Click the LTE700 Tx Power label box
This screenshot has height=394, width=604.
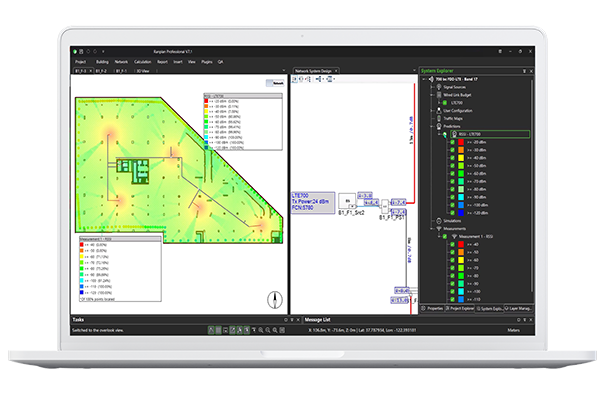313,202
